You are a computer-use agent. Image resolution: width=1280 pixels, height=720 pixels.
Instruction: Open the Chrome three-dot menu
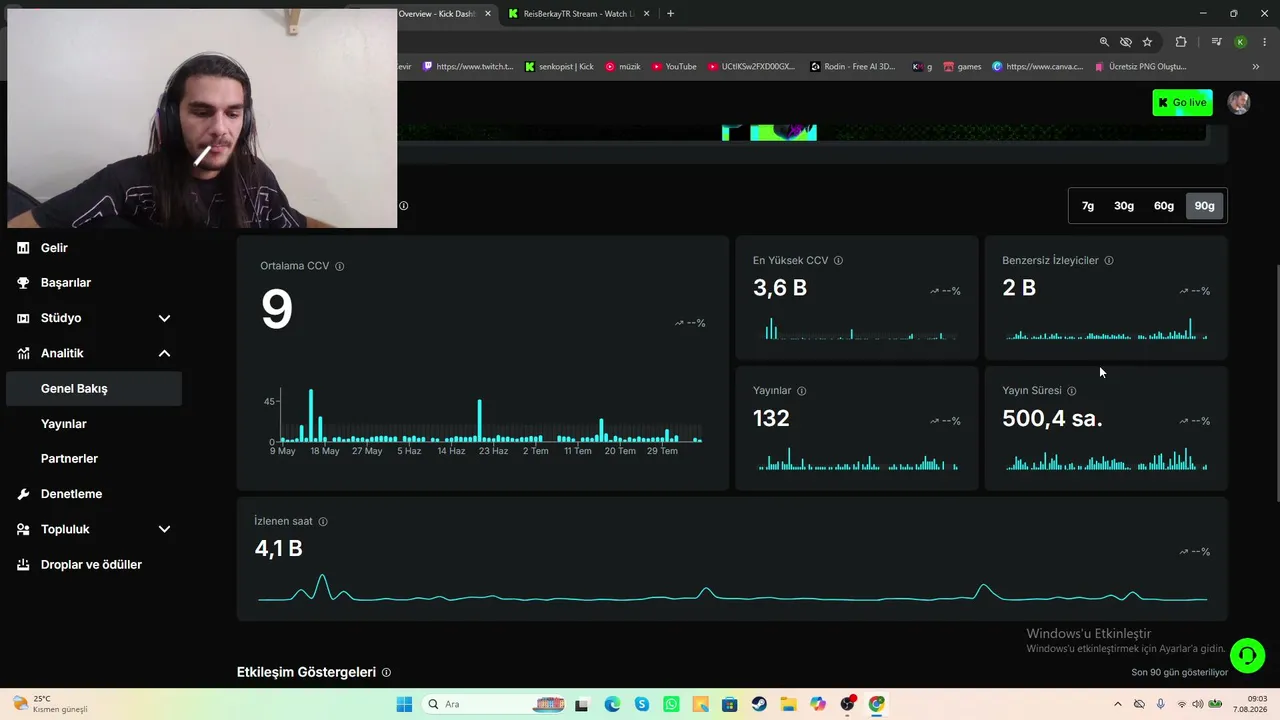point(1264,42)
